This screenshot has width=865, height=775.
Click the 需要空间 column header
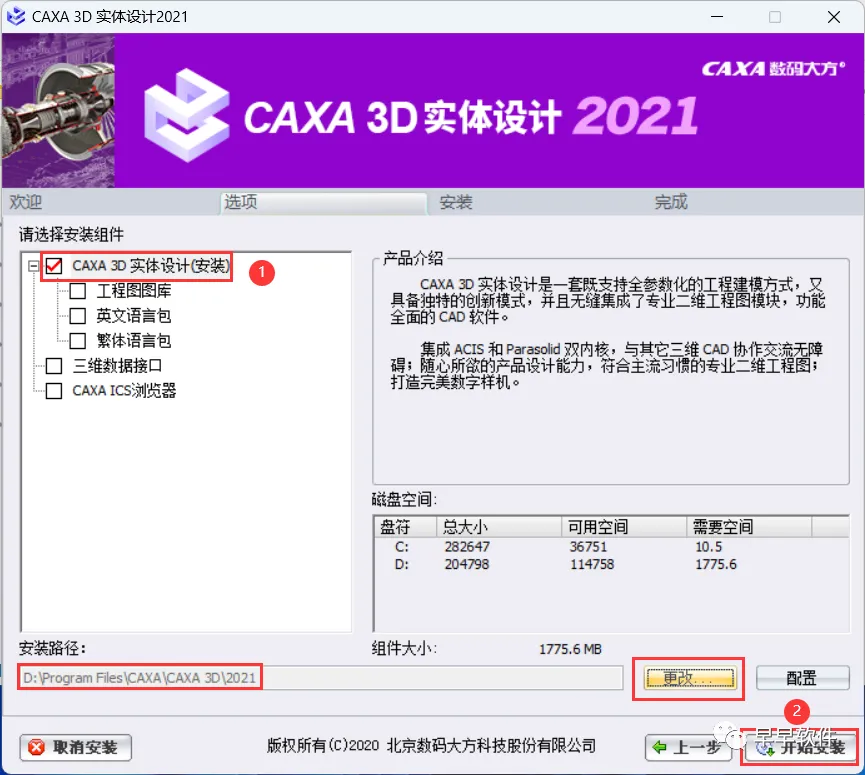click(749, 527)
